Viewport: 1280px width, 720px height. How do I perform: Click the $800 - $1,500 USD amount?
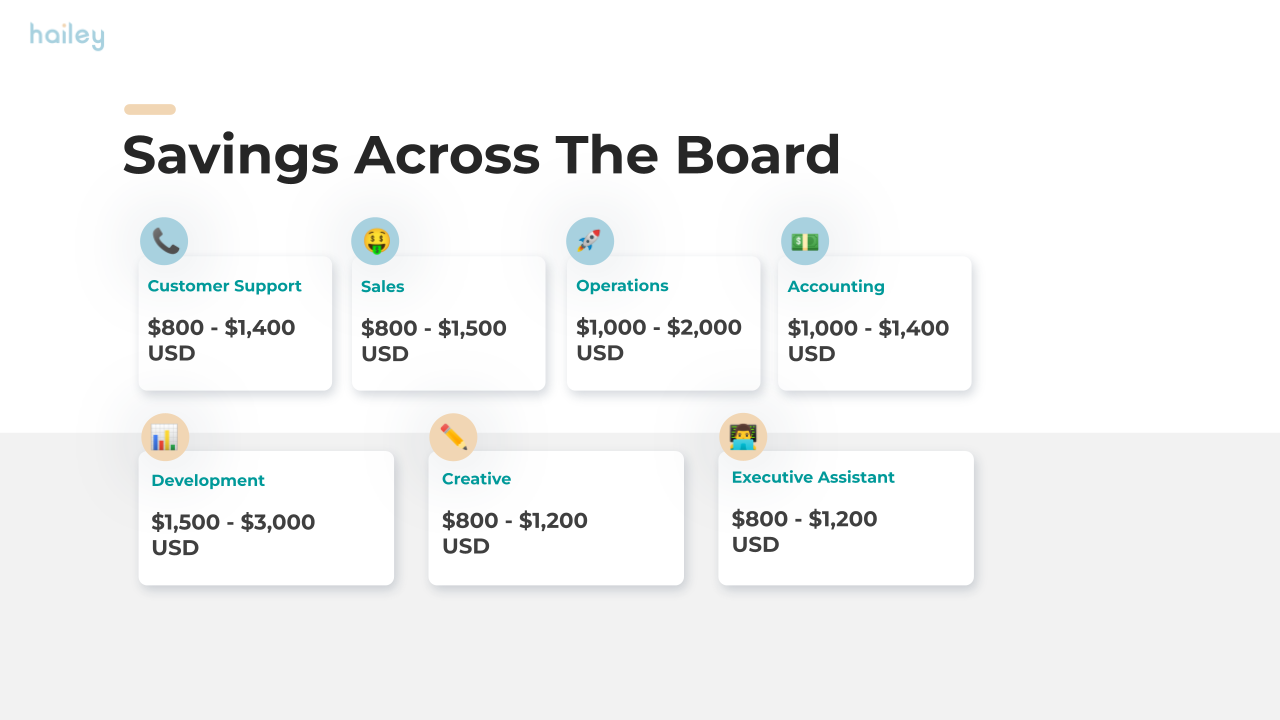coord(434,341)
